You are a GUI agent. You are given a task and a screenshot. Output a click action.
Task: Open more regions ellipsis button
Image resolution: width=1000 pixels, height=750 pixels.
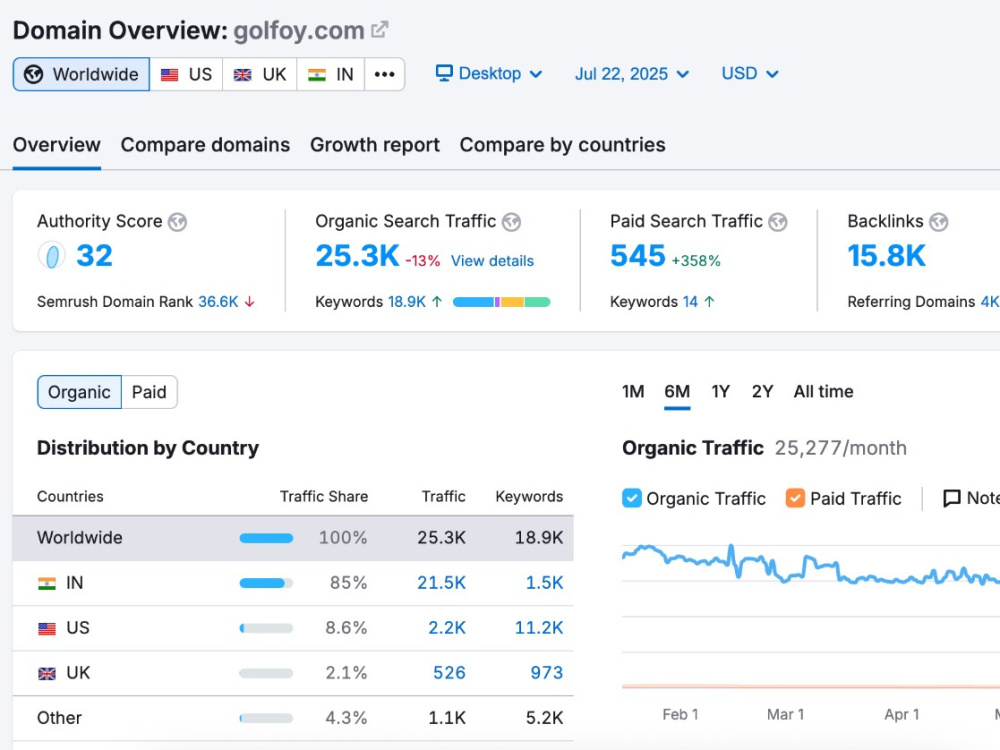pos(385,75)
